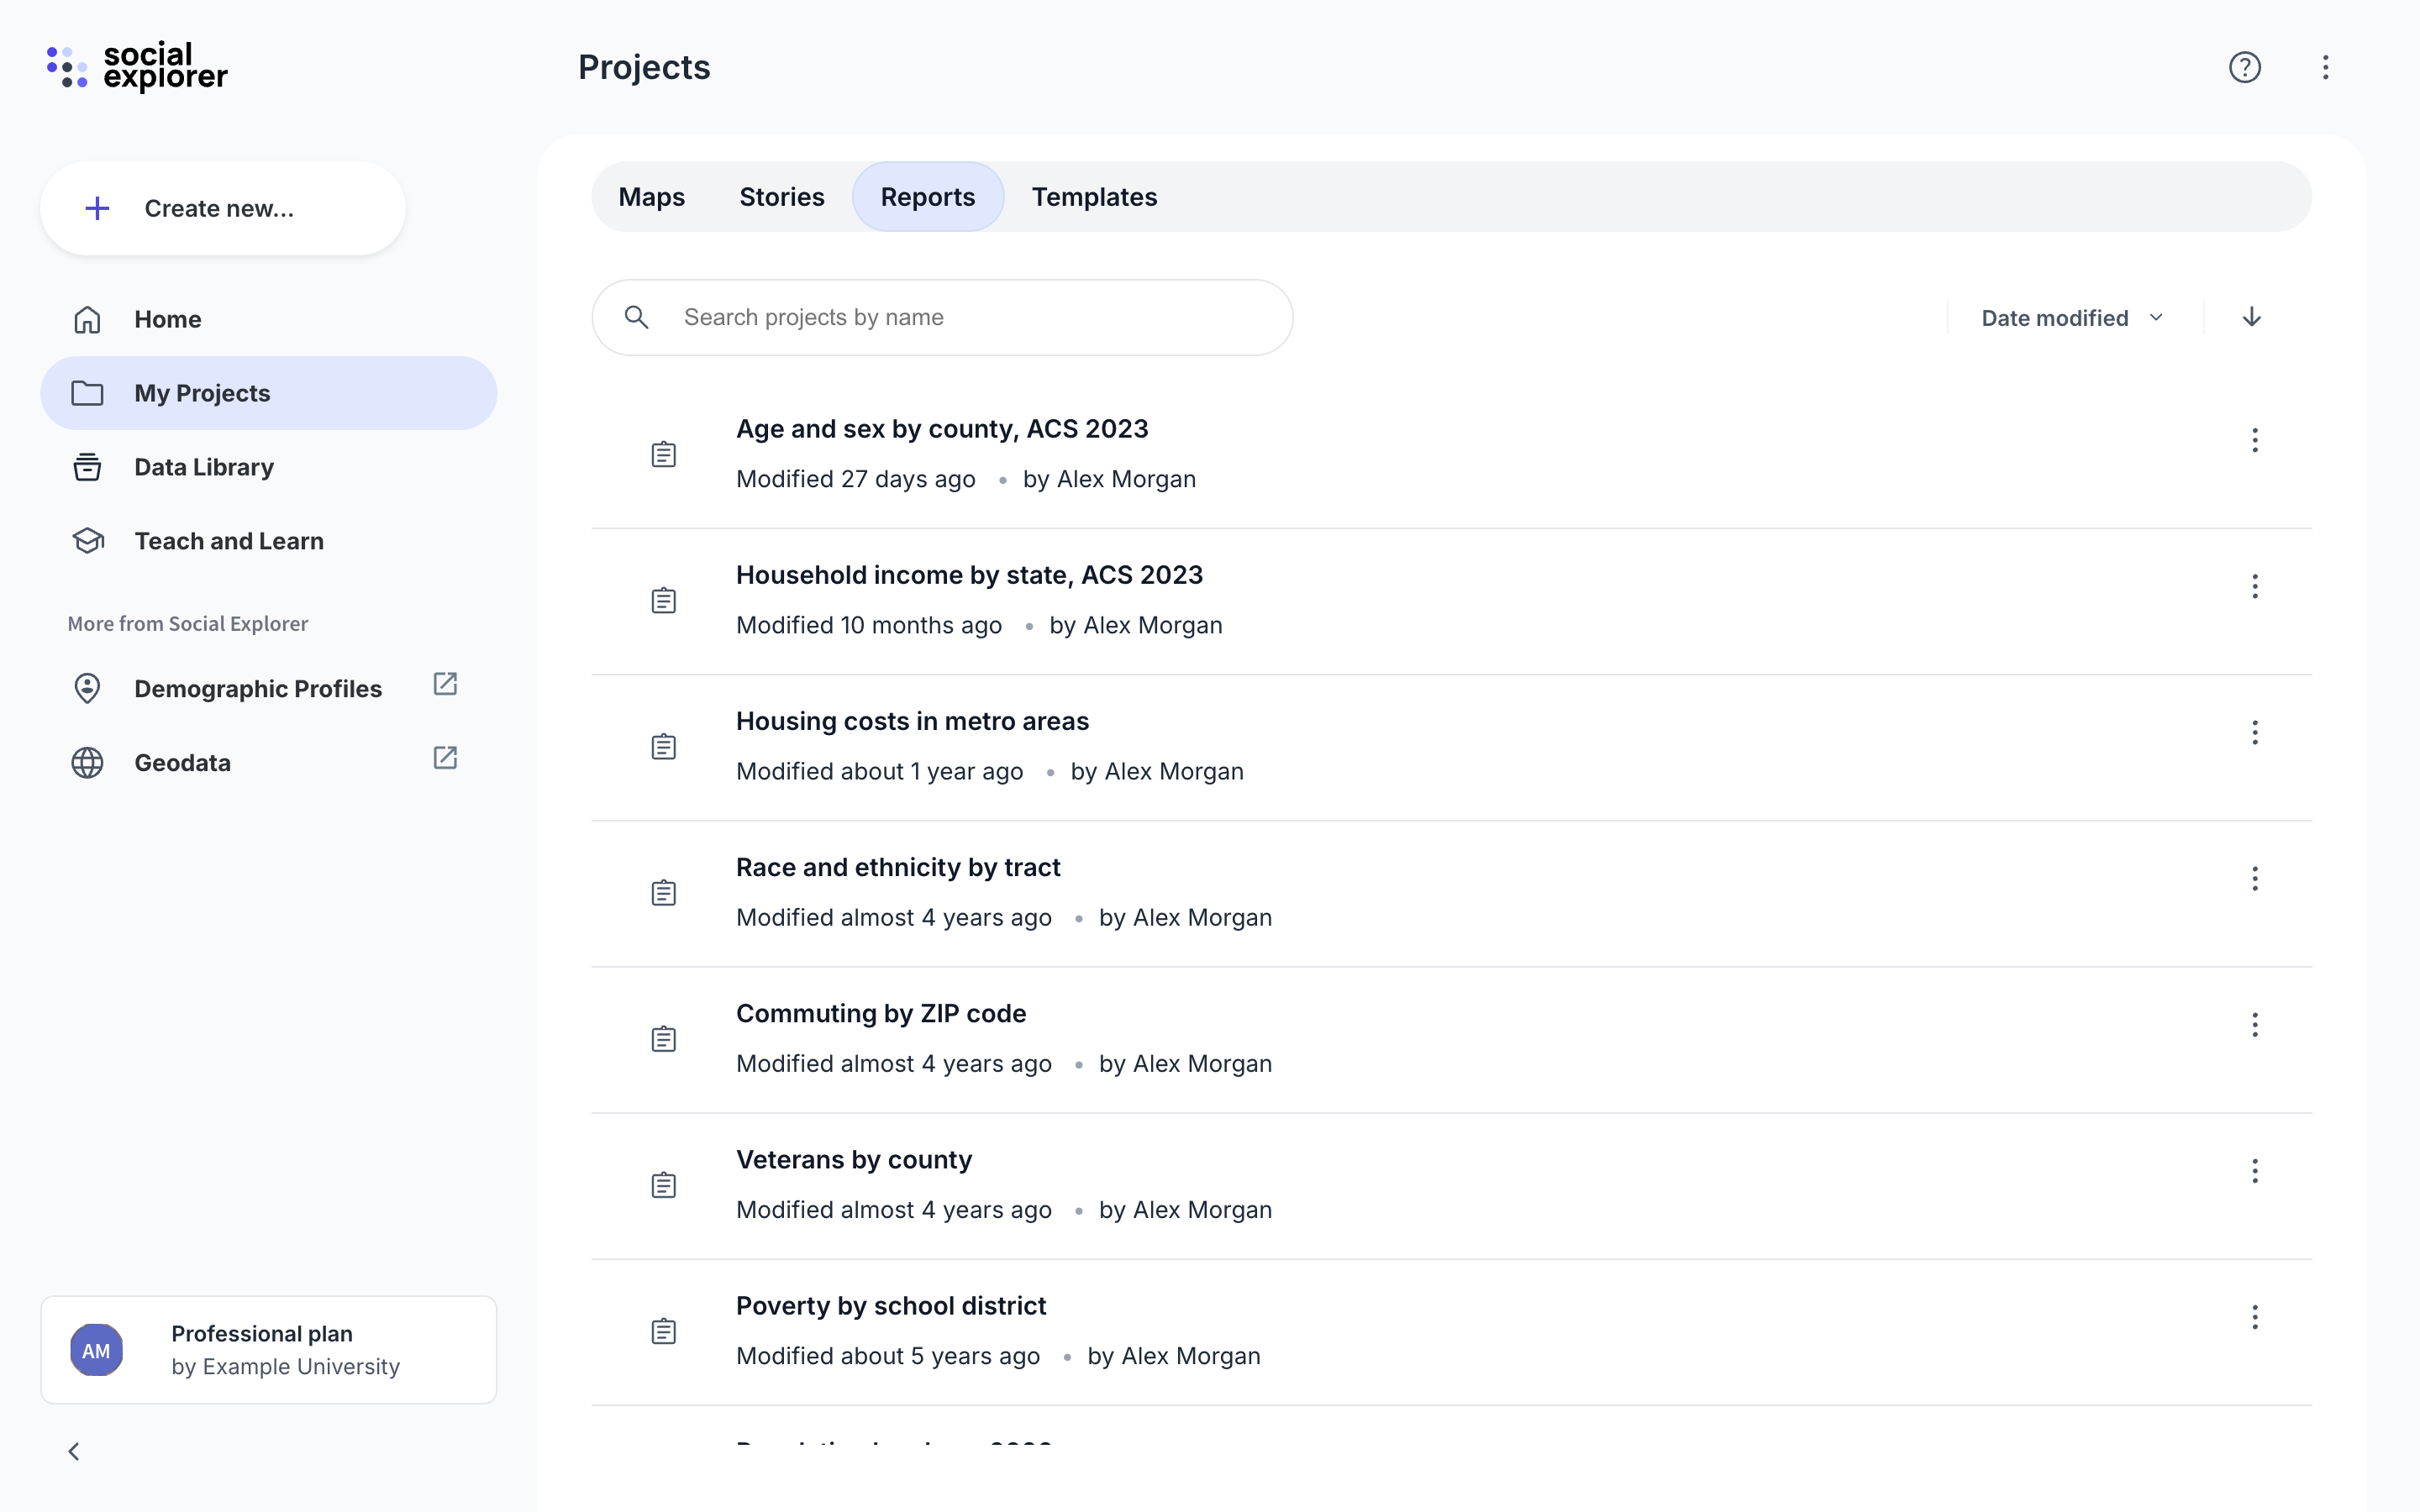This screenshot has height=1512, width=2420.
Task: Open options for Veterans by county
Action: point(2255,1170)
